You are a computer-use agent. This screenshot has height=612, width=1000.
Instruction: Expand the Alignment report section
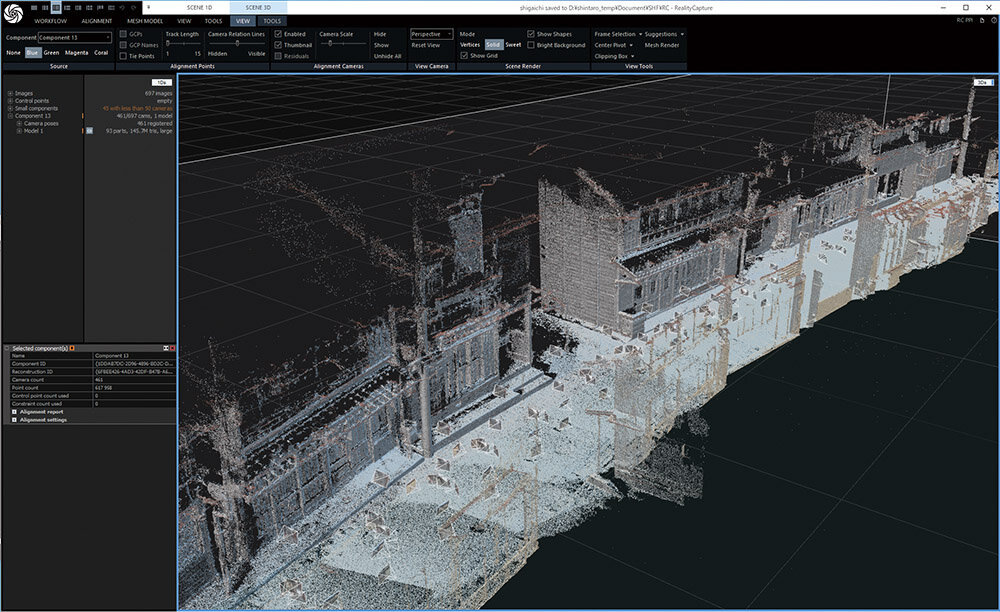coord(14,412)
